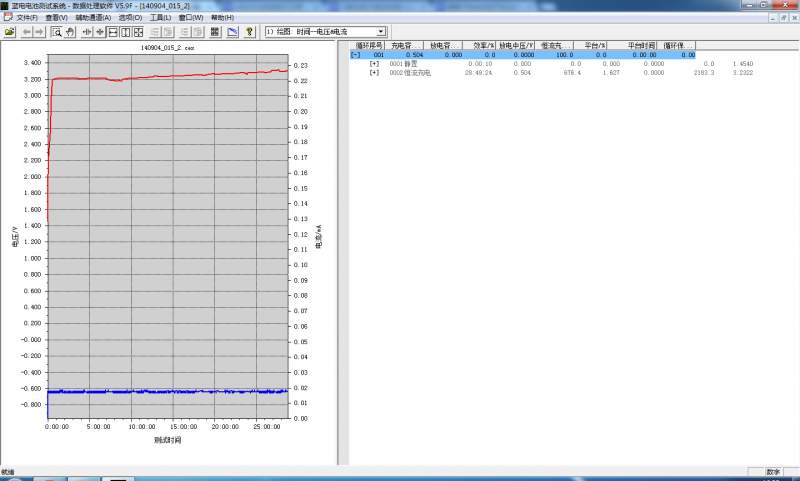The width and height of the screenshot is (800, 481).
Task: Click the first greyed-out list toolbar icon
Action: click(x=155, y=32)
